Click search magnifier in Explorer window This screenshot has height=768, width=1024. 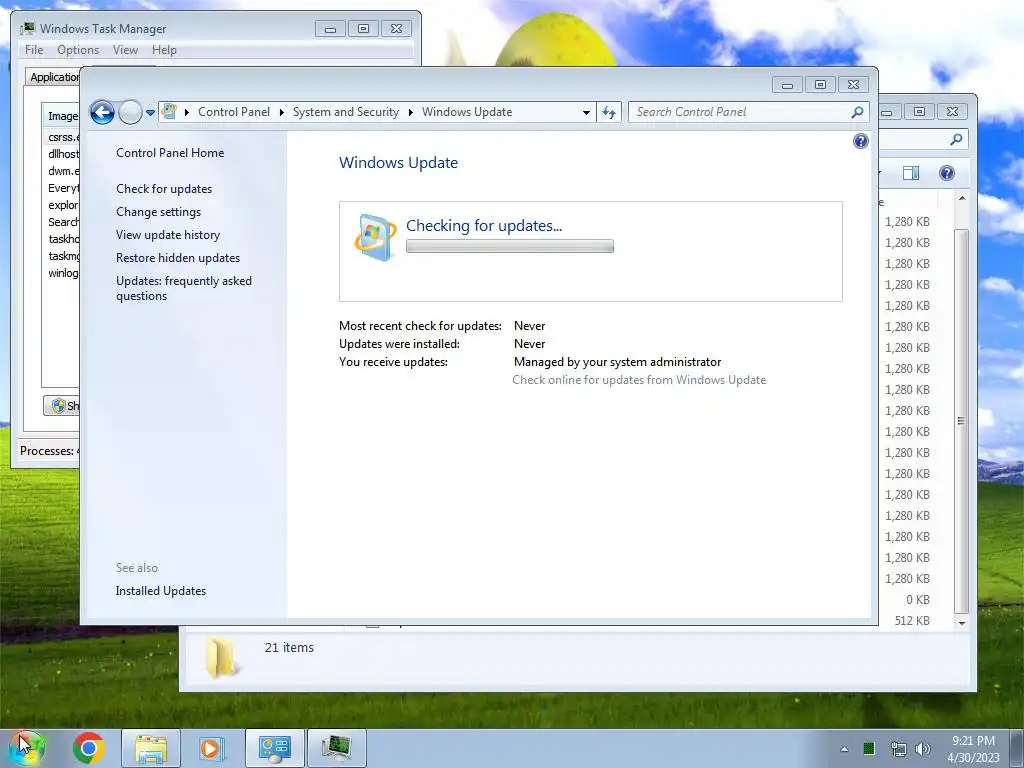[956, 139]
